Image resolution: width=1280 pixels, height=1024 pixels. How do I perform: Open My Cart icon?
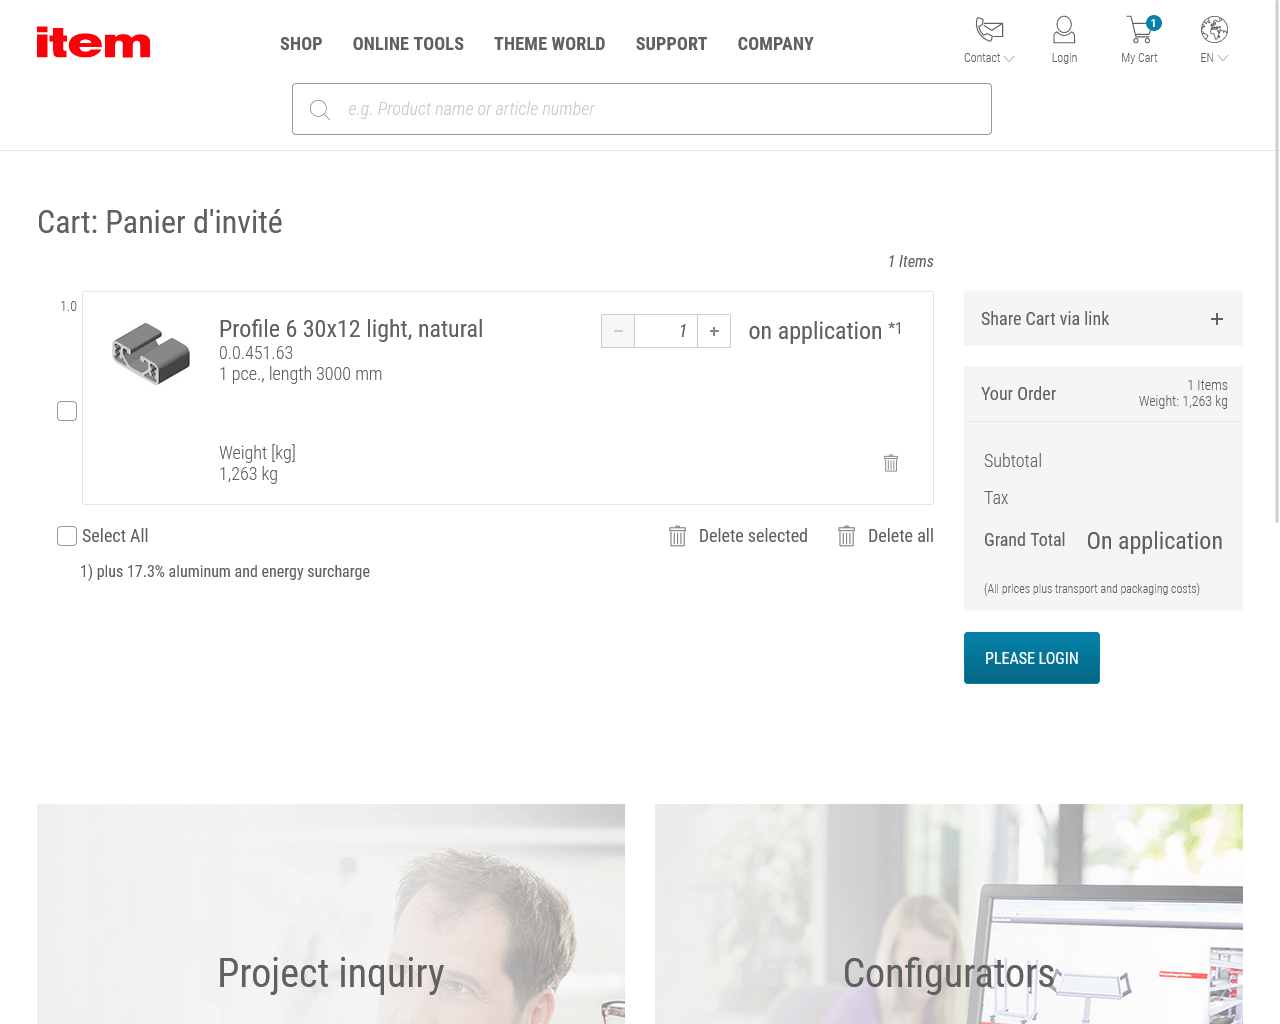tap(1139, 29)
